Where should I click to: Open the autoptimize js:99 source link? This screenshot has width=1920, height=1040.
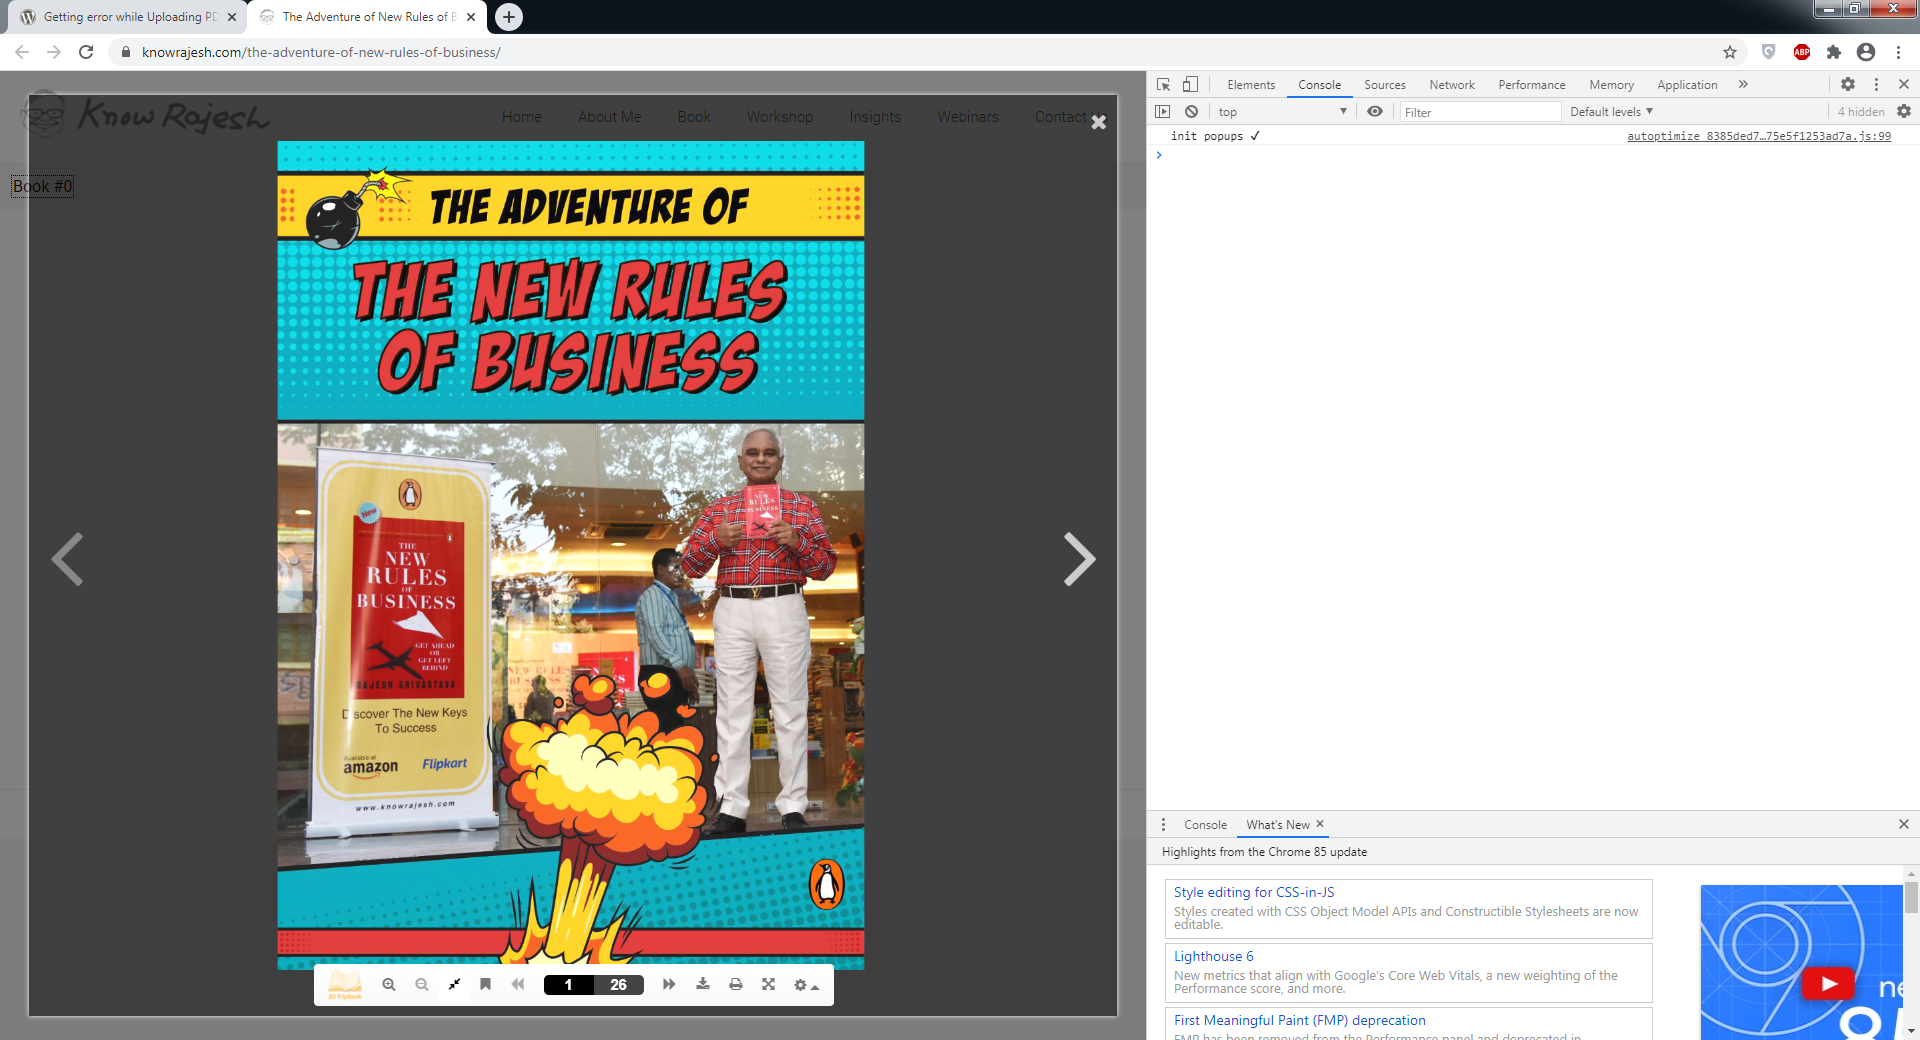[1759, 136]
